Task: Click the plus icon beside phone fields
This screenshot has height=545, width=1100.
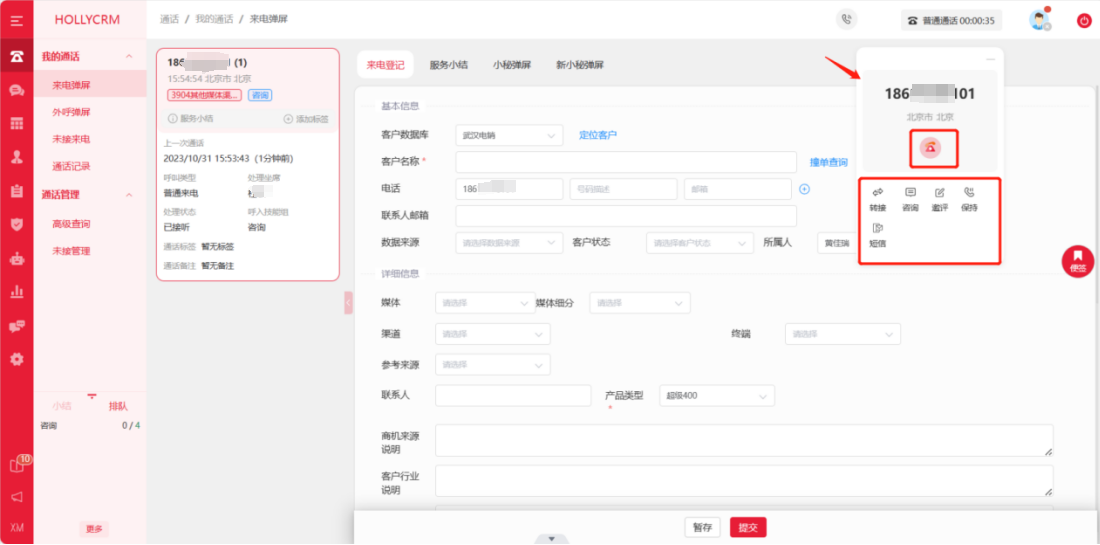Action: click(805, 189)
